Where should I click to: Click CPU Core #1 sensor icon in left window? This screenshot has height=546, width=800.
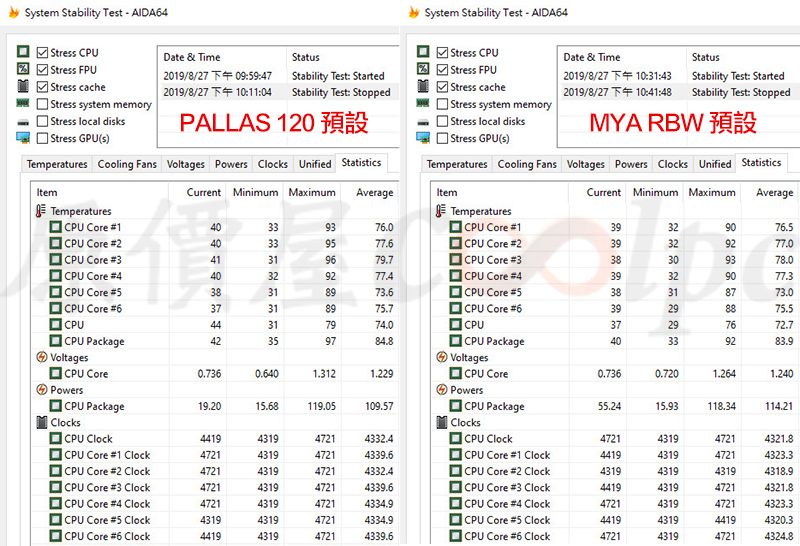(x=55, y=227)
